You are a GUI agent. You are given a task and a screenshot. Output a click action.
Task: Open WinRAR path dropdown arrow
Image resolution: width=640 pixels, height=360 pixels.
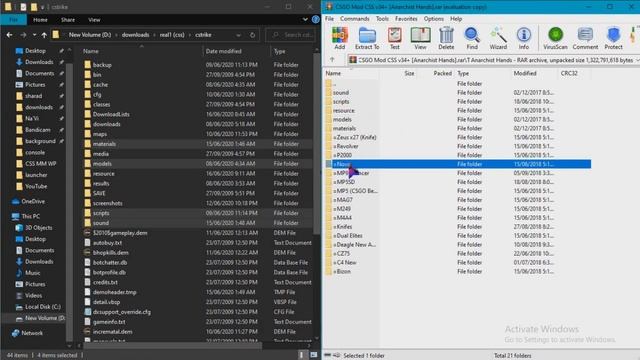pos(637,60)
